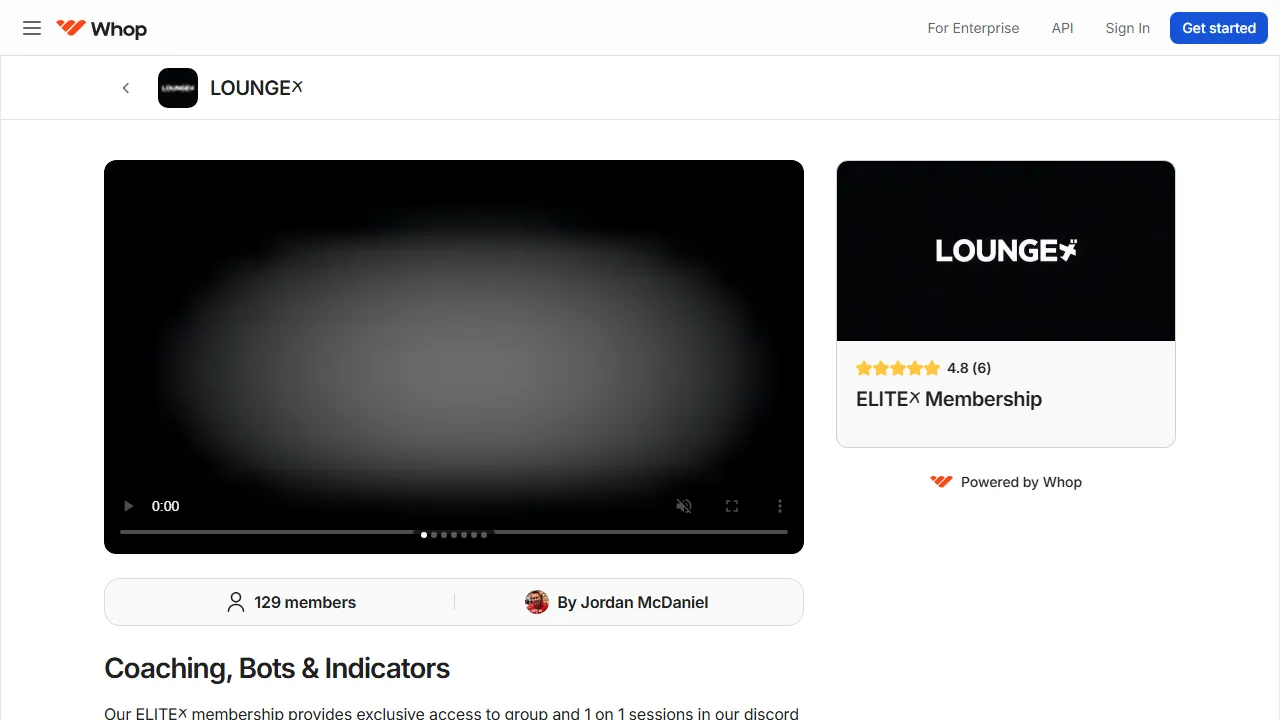The width and height of the screenshot is (1280, 720).
Task: Go back using the left chevron arrow
Action: point(126,88)
